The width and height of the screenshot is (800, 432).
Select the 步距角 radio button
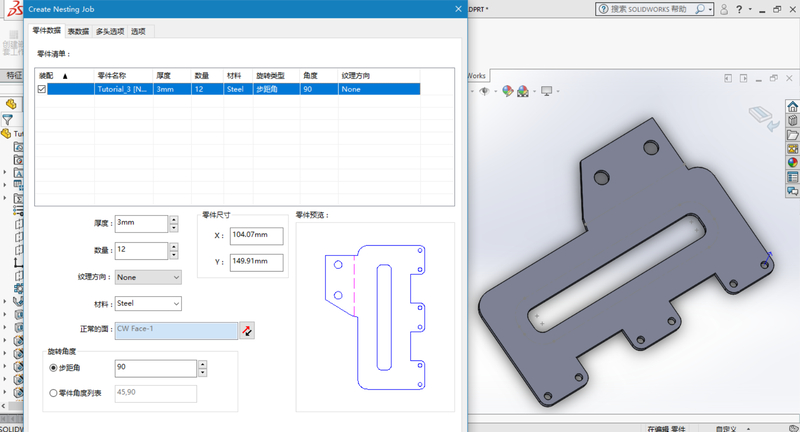coord(54,368)
